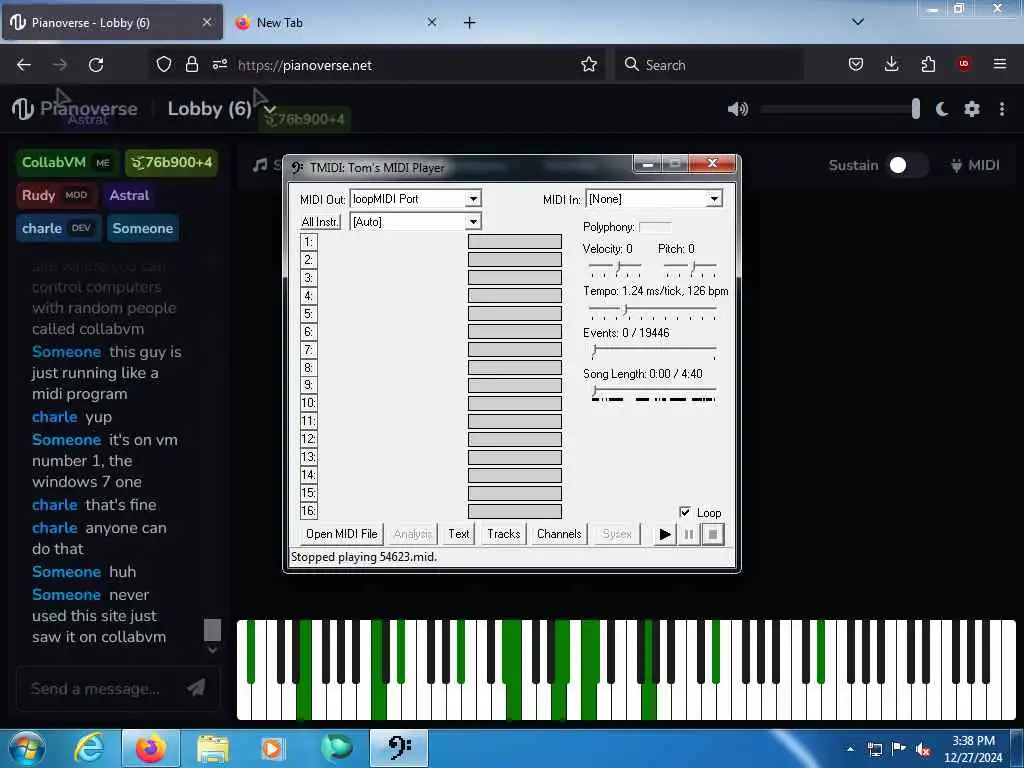1024x768 pixels.
Task: Select user Astral in user list
Action: pyautogui.click(x=129, y=195)
